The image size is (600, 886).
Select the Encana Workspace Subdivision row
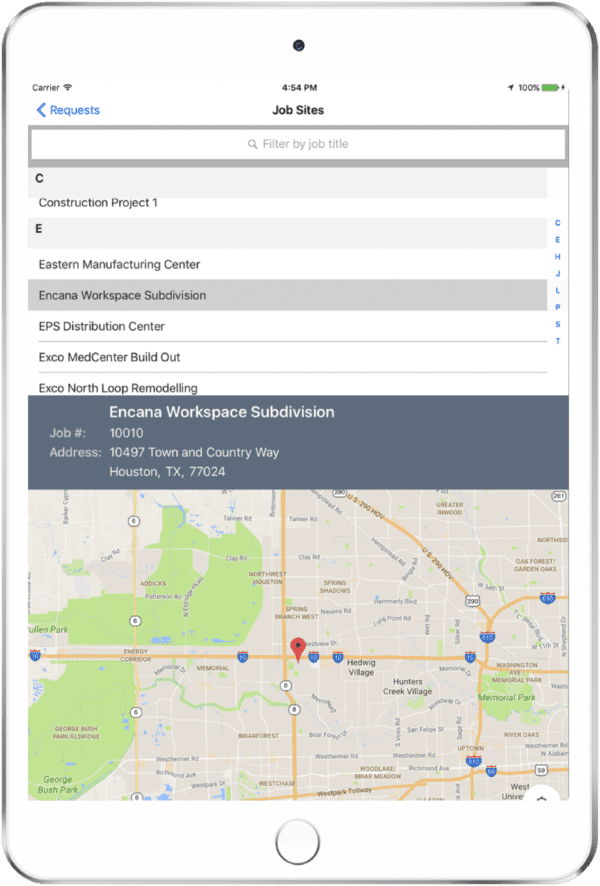(122, 296)
